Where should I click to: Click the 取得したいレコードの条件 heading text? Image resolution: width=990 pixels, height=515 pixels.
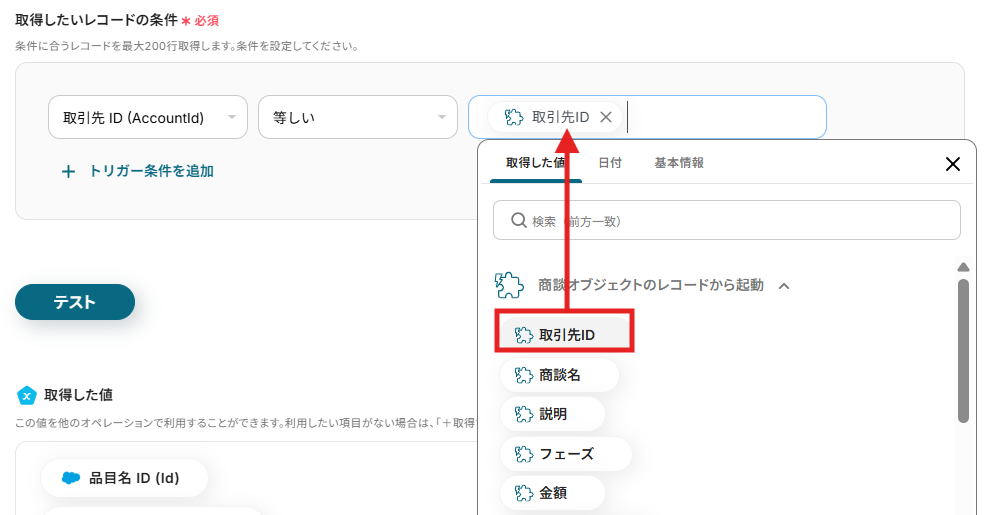(x=97, y=20)
